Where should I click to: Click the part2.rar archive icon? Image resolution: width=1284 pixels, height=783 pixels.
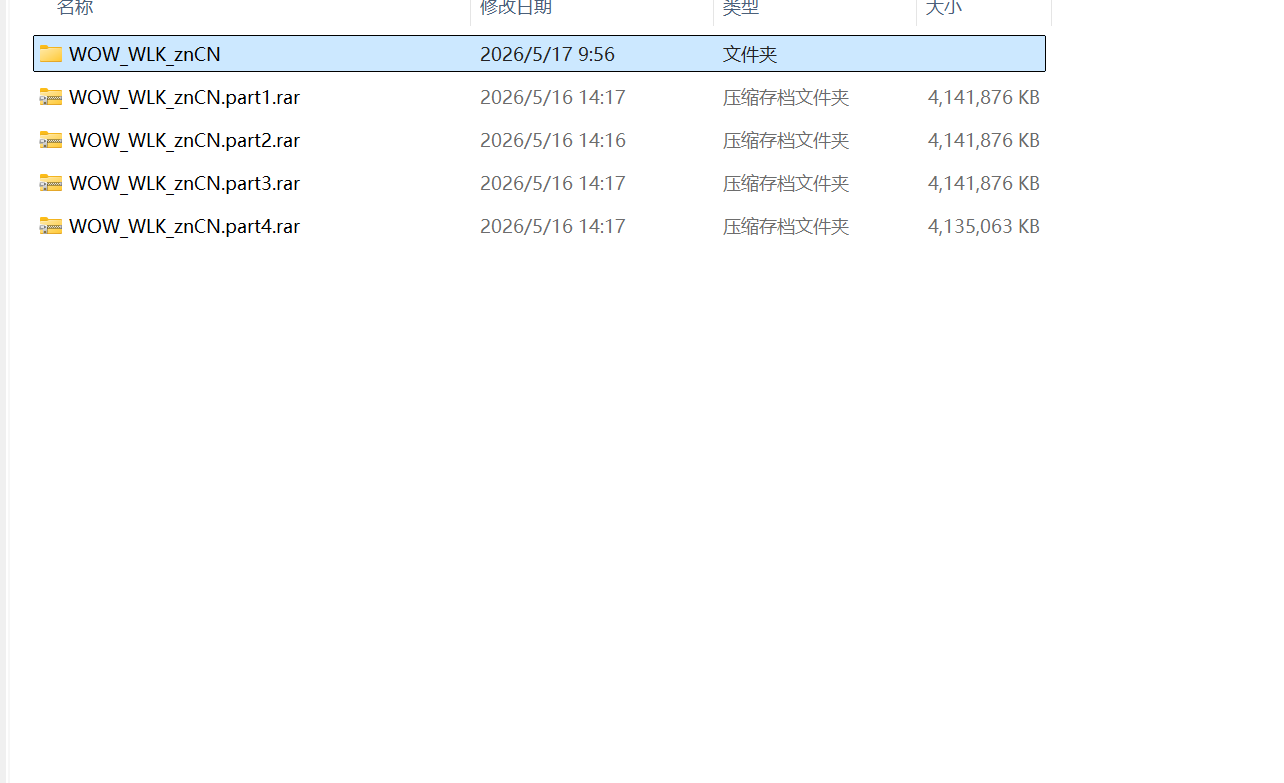[x=51, y=140]
